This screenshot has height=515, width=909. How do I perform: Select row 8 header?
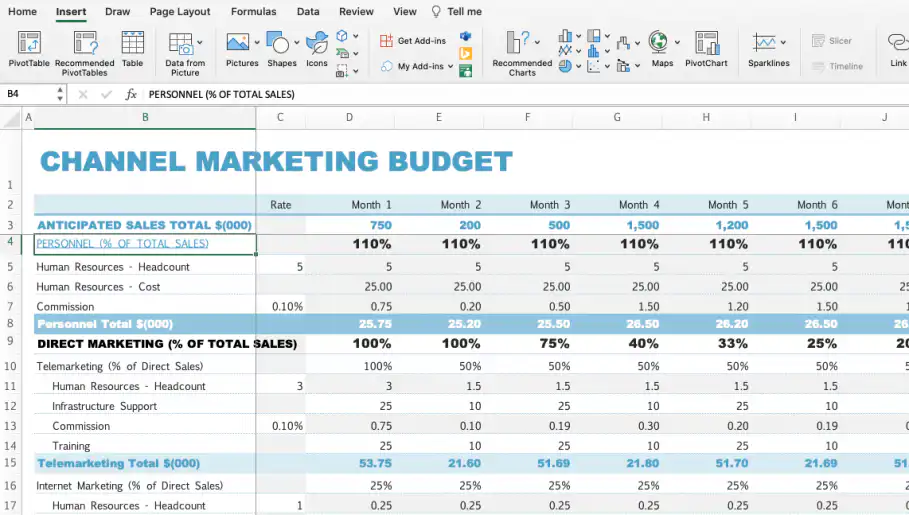[10, 324]
